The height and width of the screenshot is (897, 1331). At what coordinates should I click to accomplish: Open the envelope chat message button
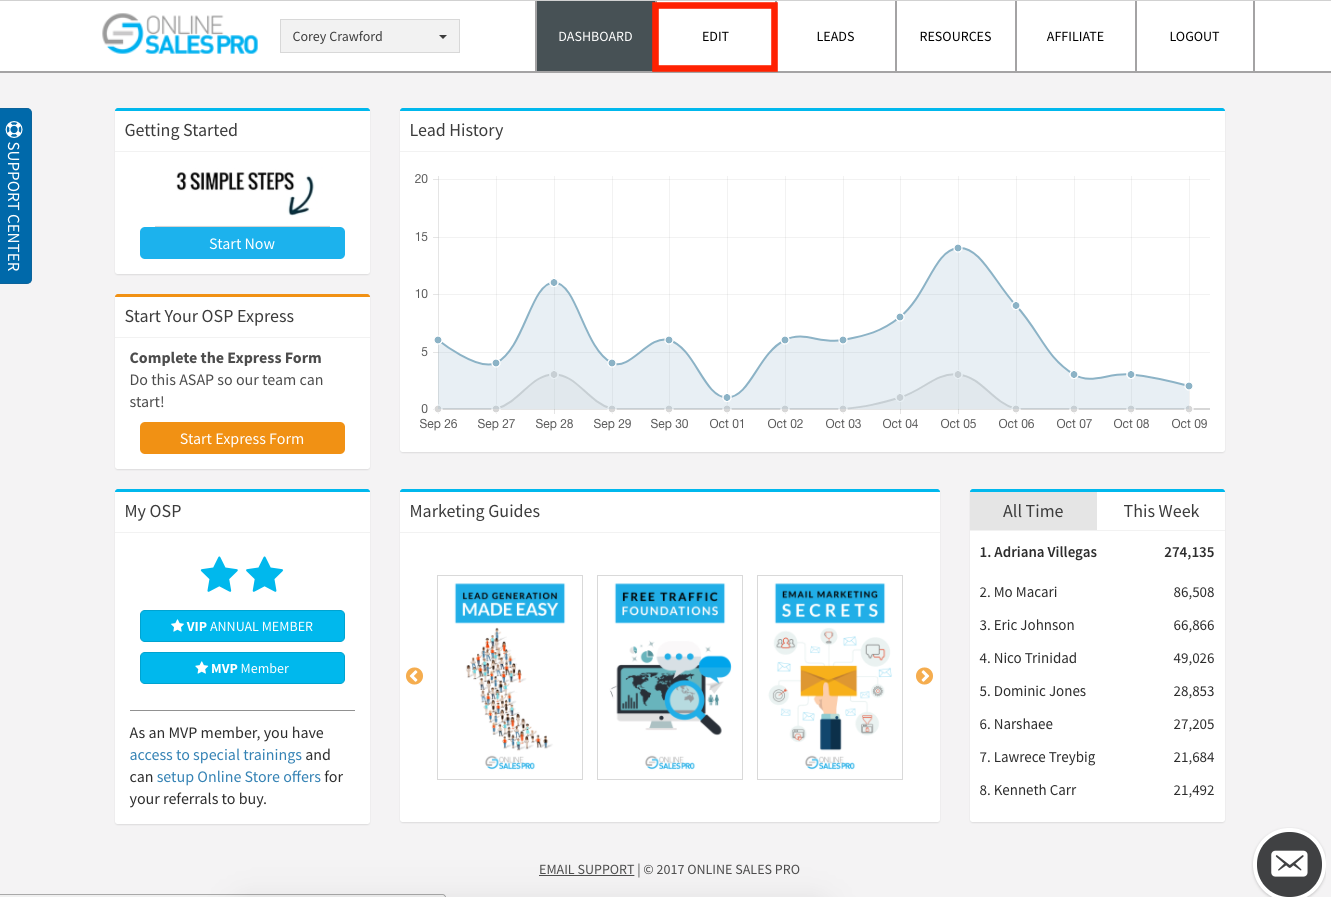1289,864
